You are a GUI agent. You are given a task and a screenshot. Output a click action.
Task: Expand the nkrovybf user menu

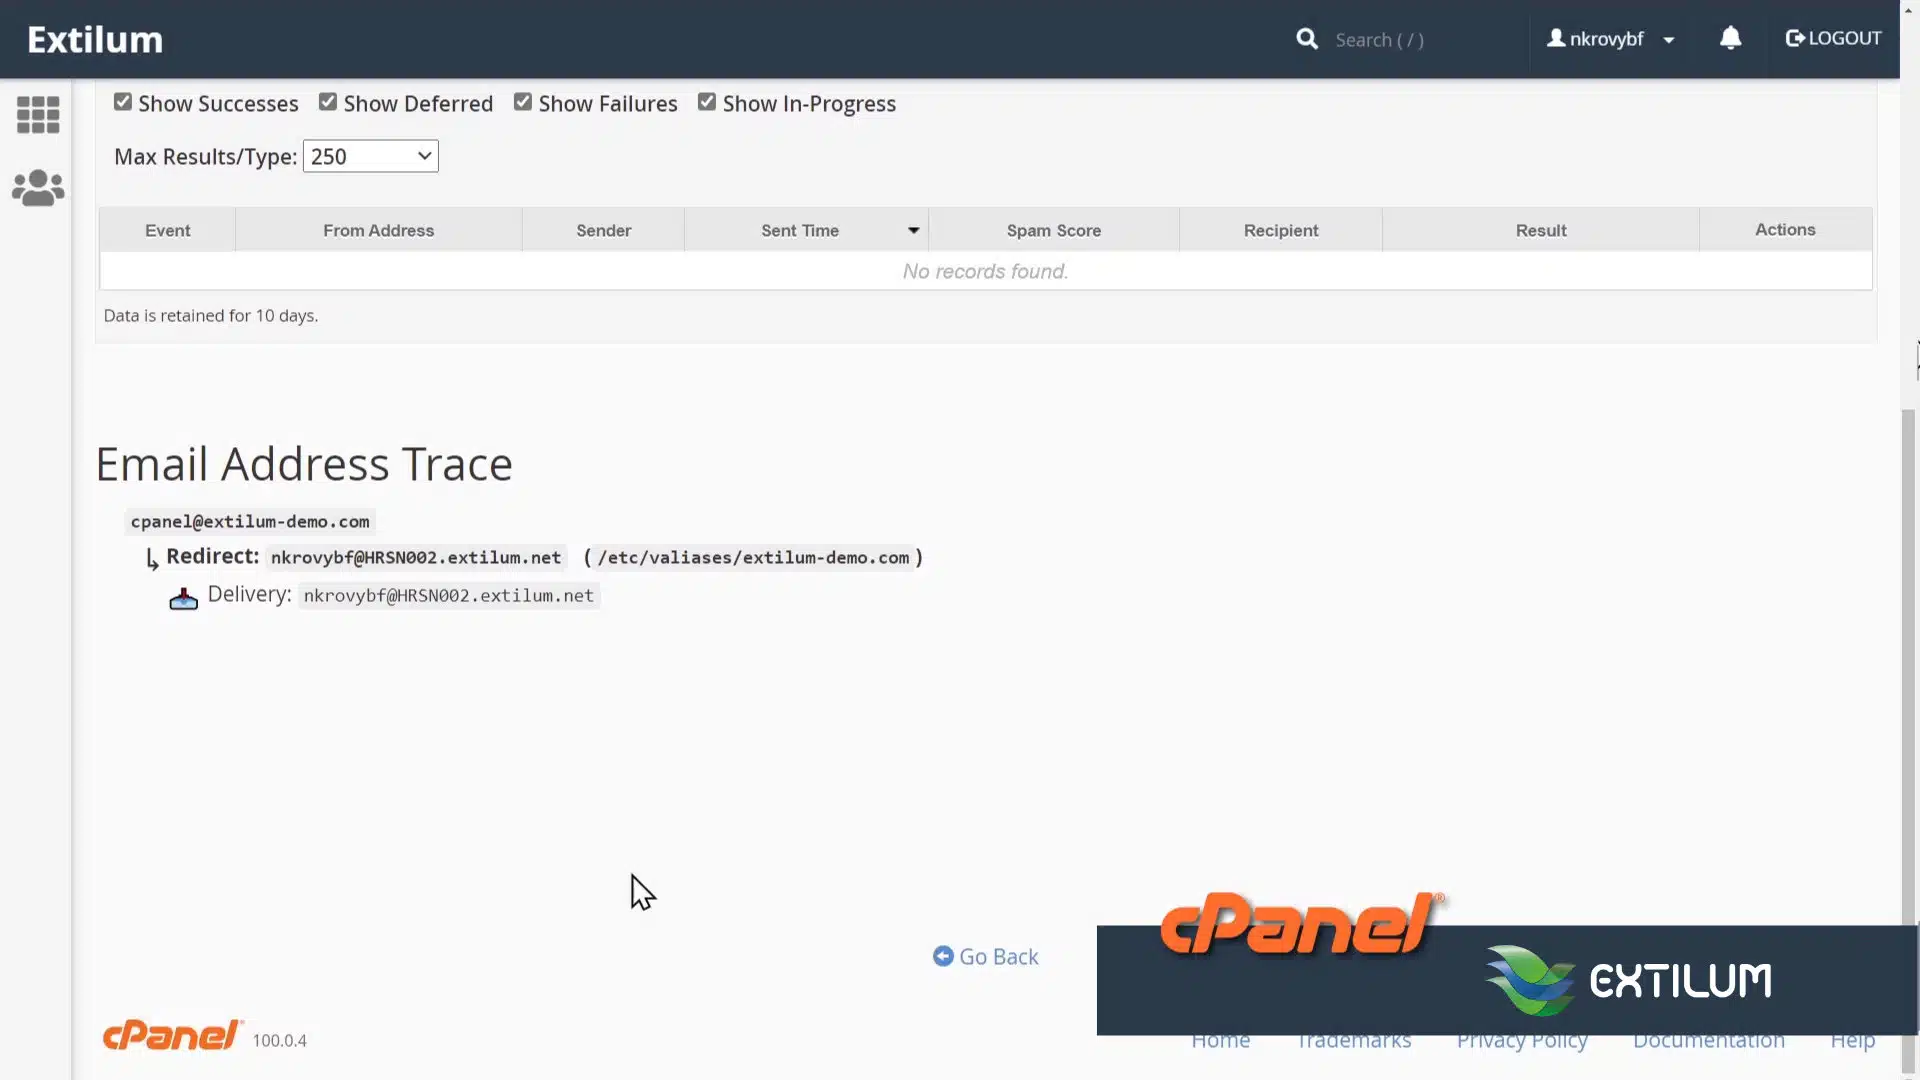(1611, 39)
